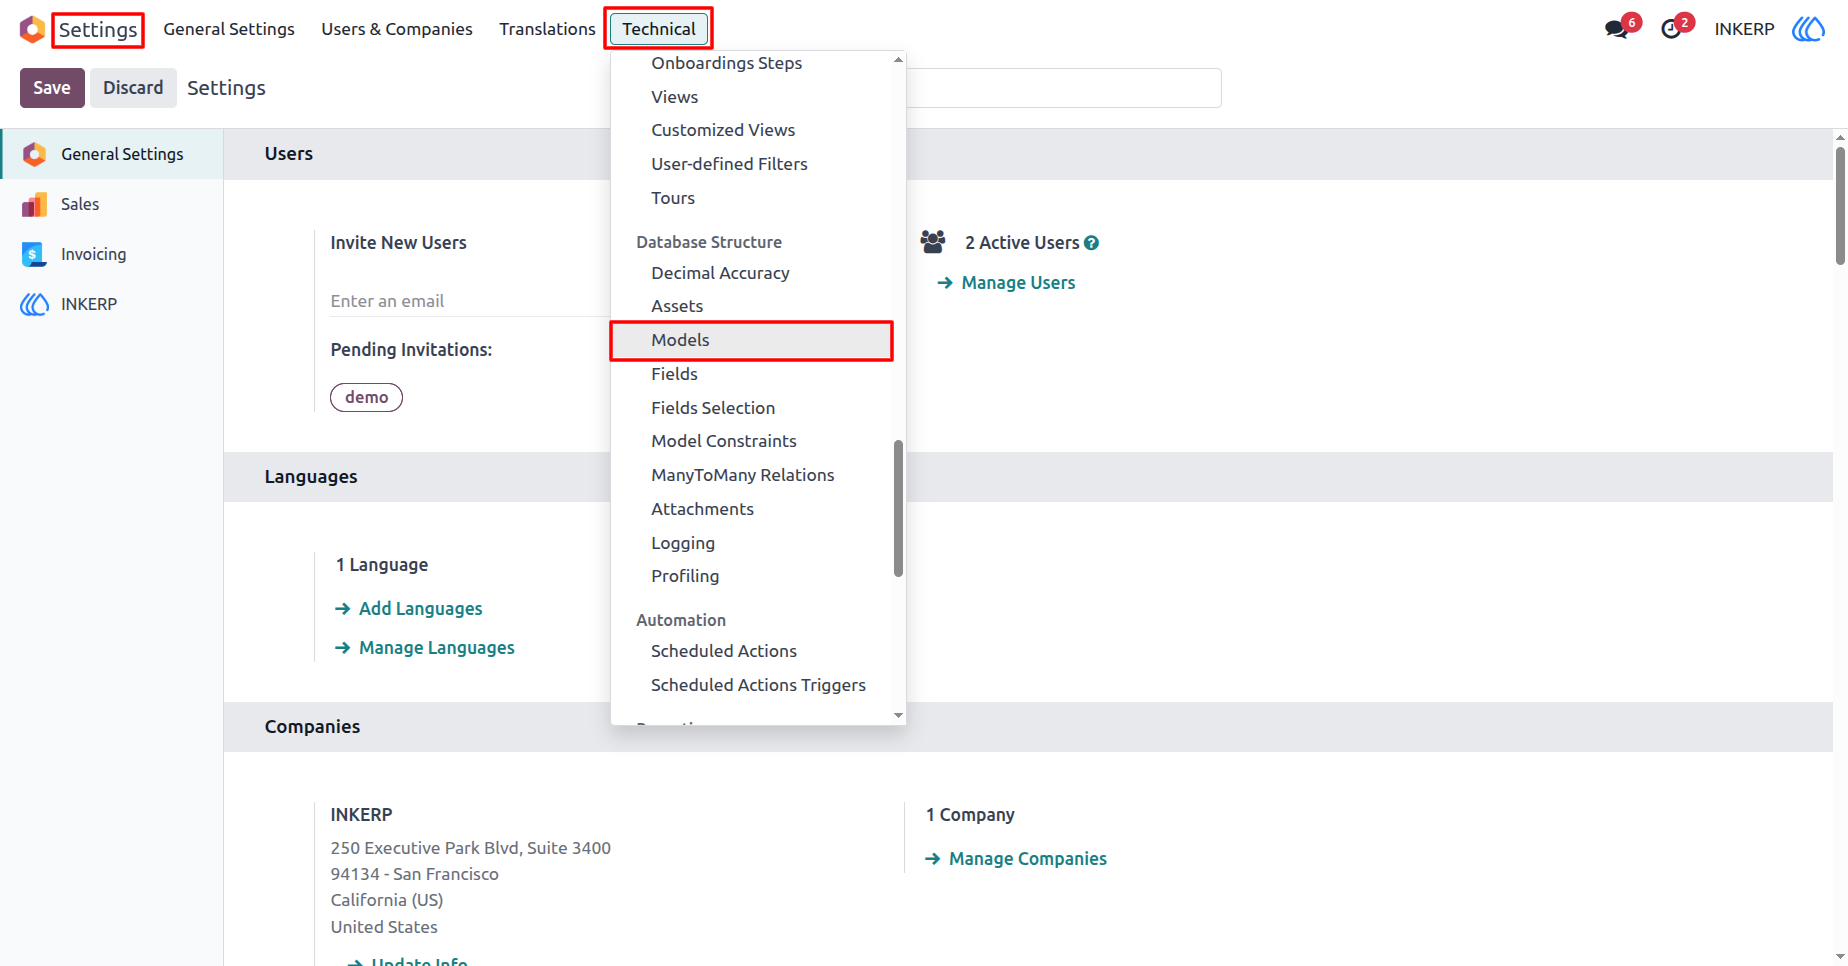Open the Odoo apps home icon
Image resolution: width=1848 pixels, height=966 pixels.
[x=32, y=29]
